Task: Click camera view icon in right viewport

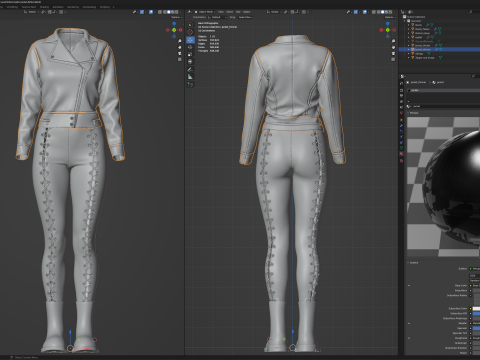Action: point(393,53)
